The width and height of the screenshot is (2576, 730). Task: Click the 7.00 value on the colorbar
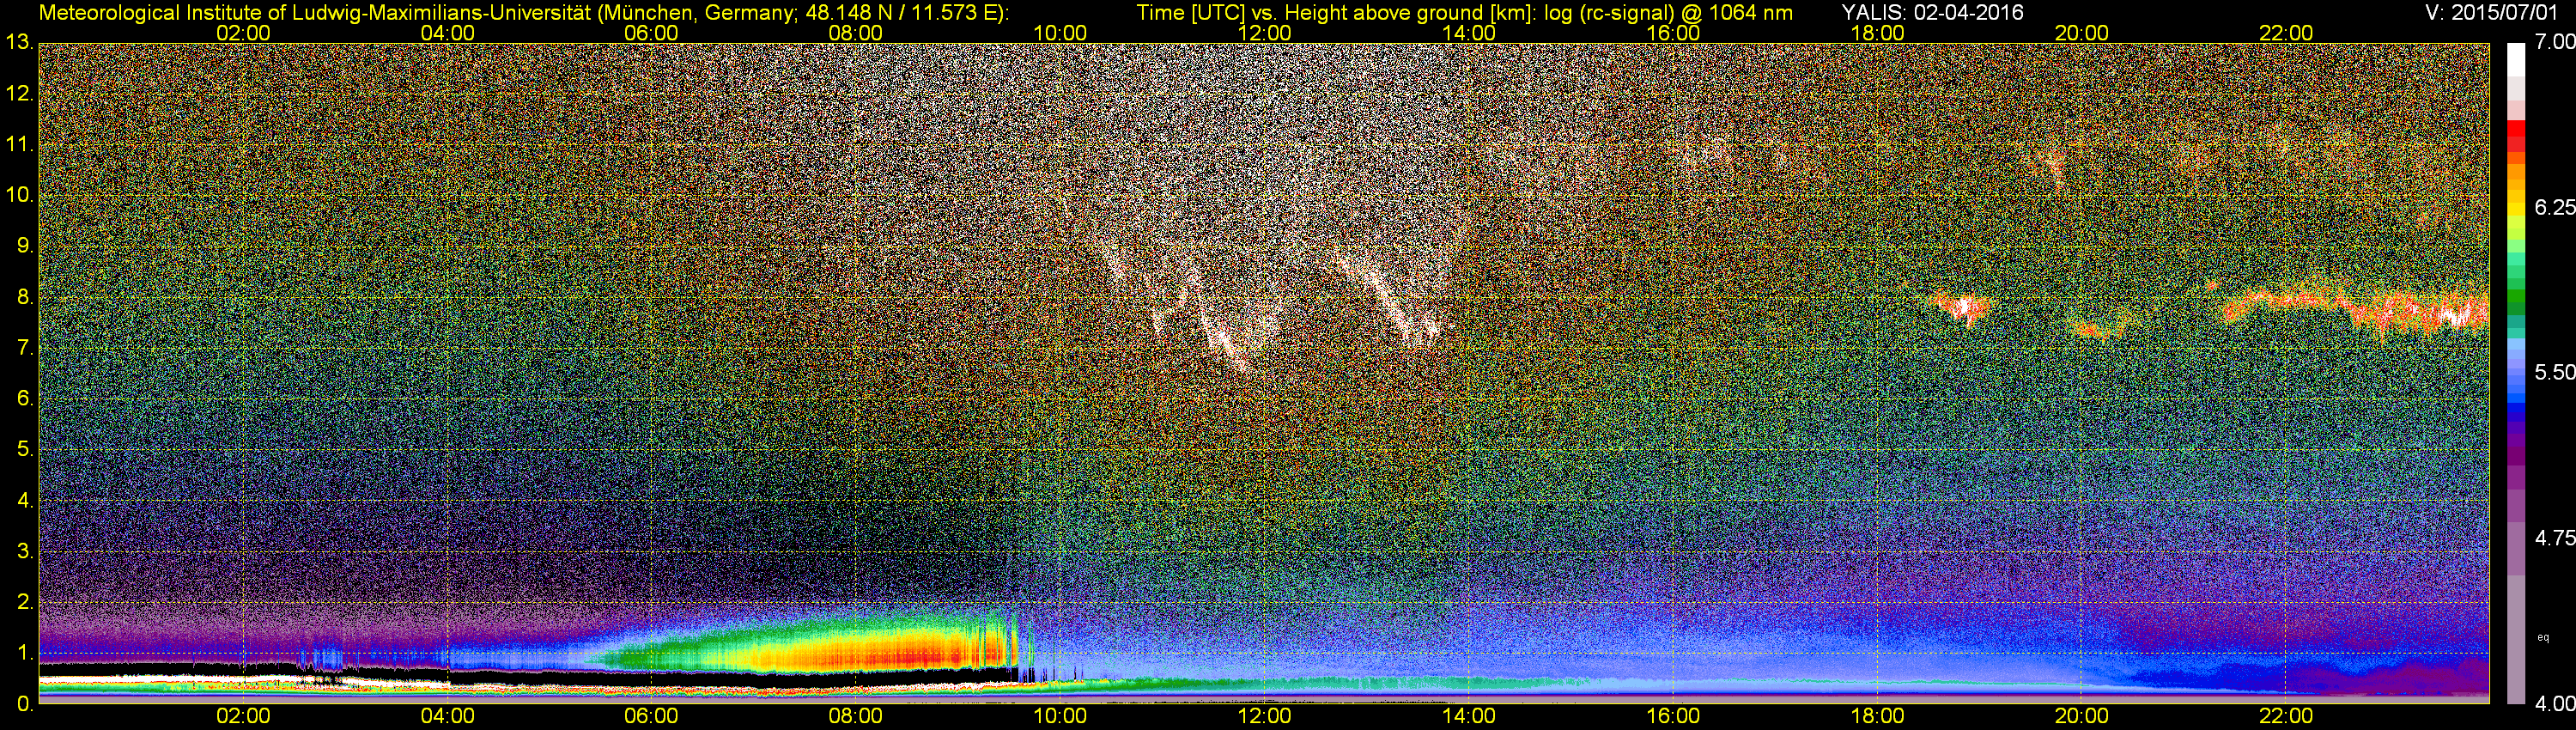pyautogui.click(x=2554, y=42)
